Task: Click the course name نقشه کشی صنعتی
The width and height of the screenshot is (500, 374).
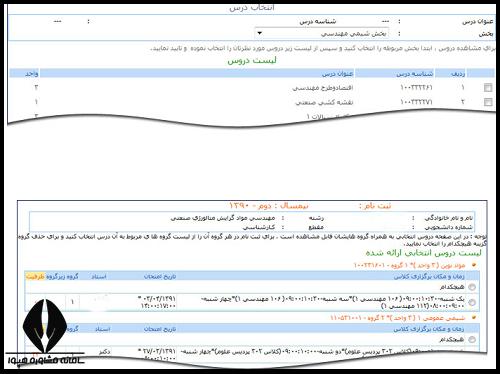Action: [324, 102]
